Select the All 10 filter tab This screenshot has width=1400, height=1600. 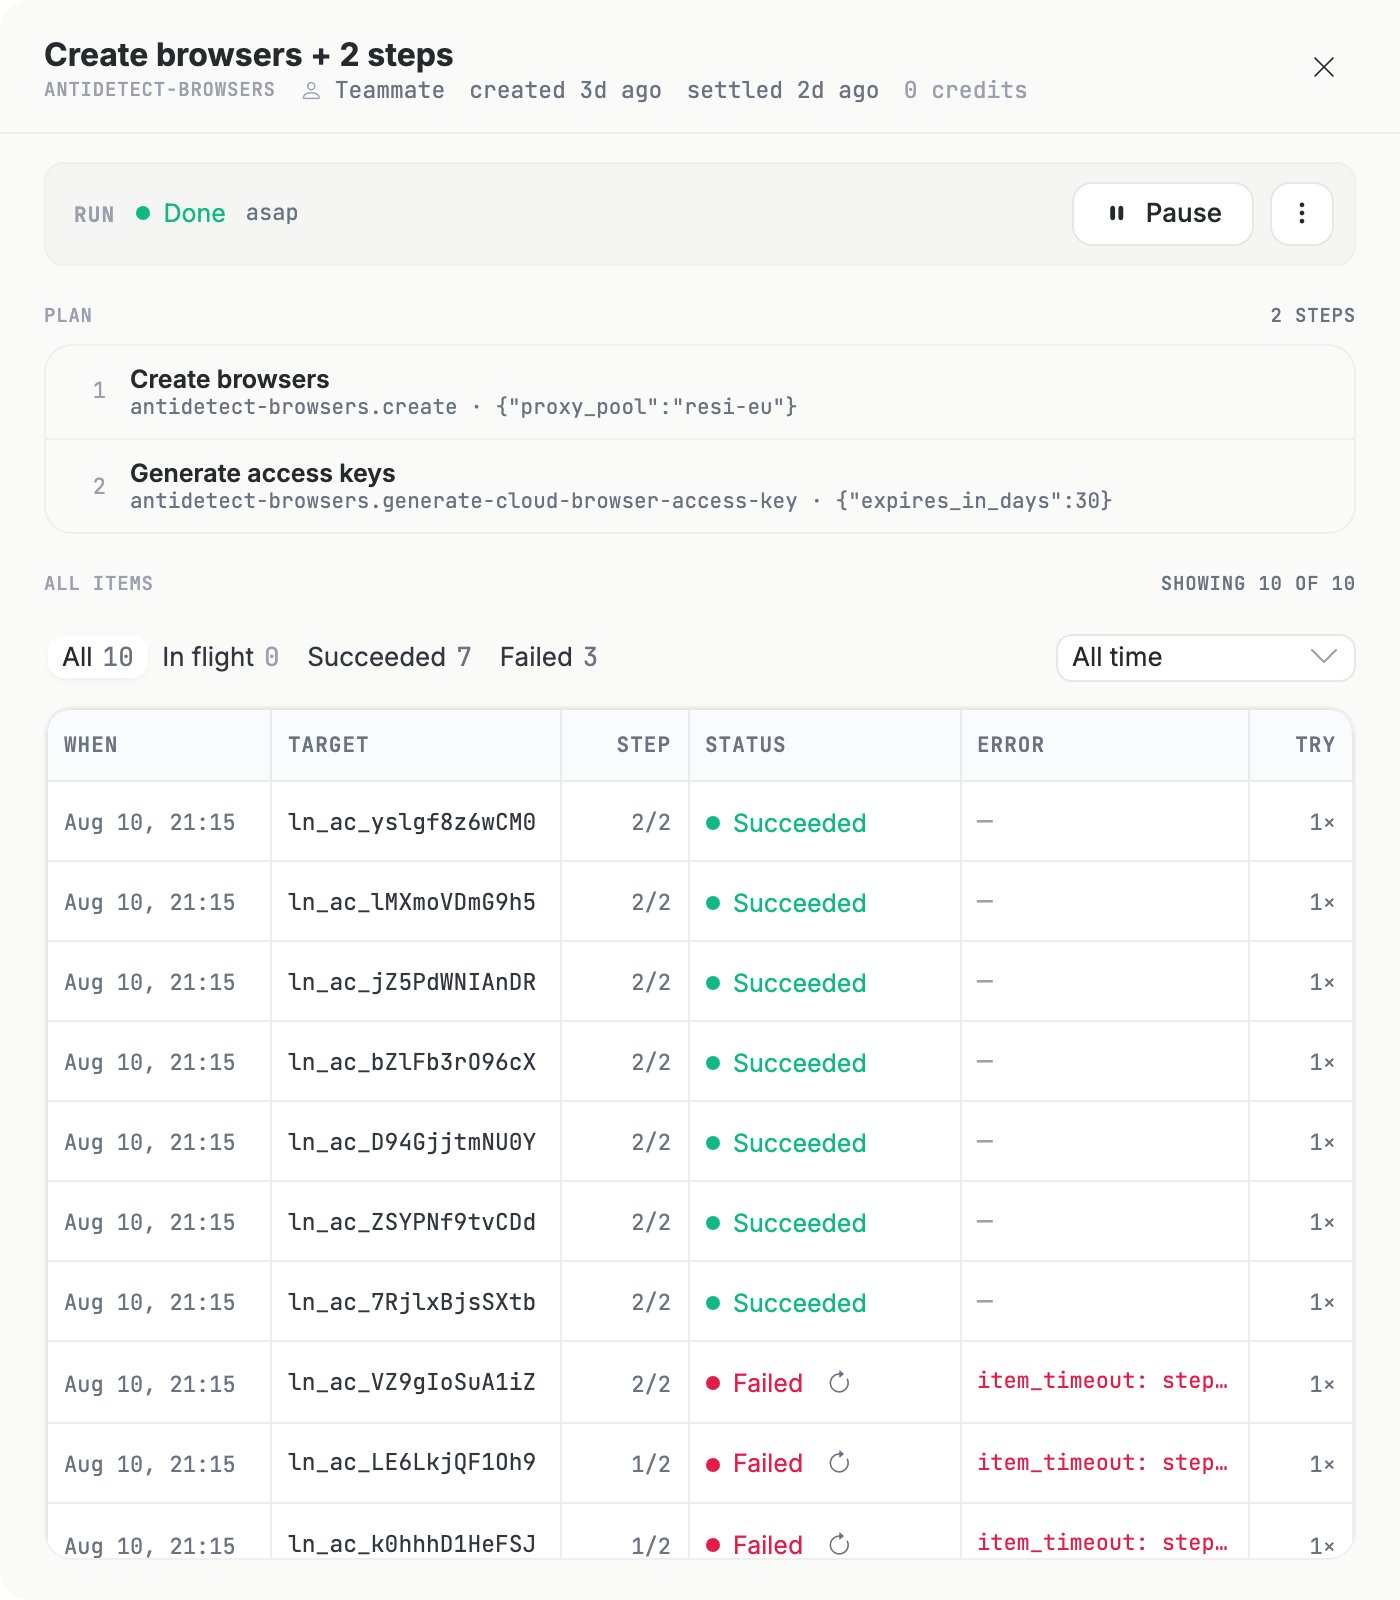[x=97, y=657]
